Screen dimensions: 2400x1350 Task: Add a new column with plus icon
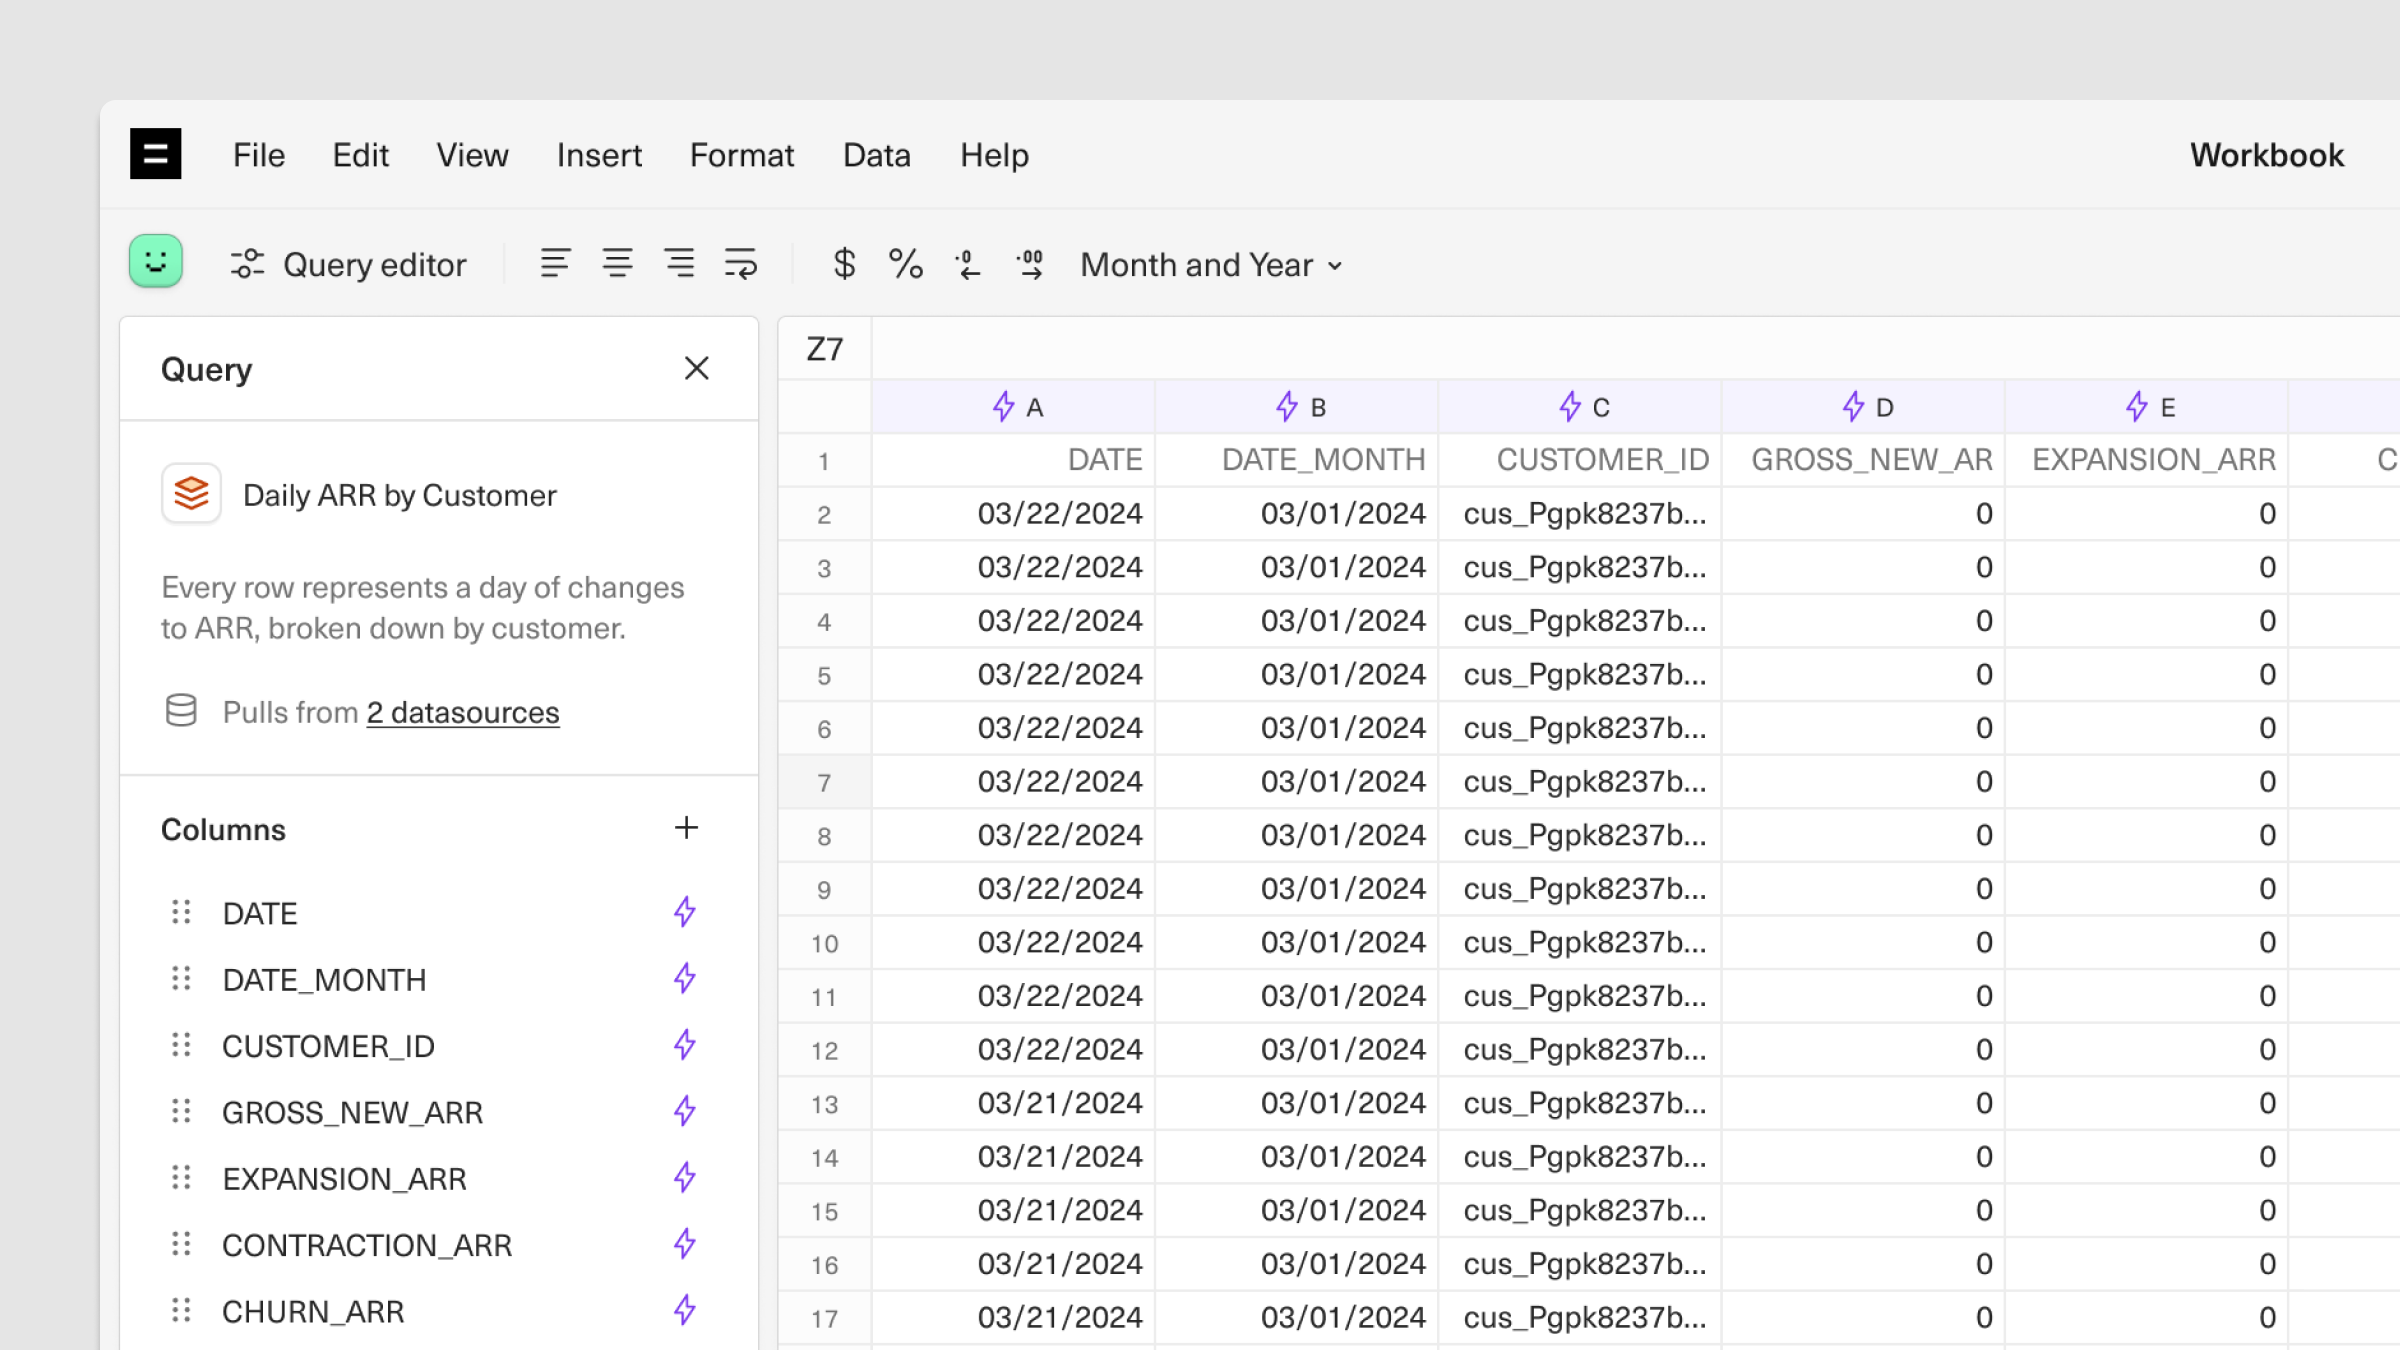(x=686, y=828)
